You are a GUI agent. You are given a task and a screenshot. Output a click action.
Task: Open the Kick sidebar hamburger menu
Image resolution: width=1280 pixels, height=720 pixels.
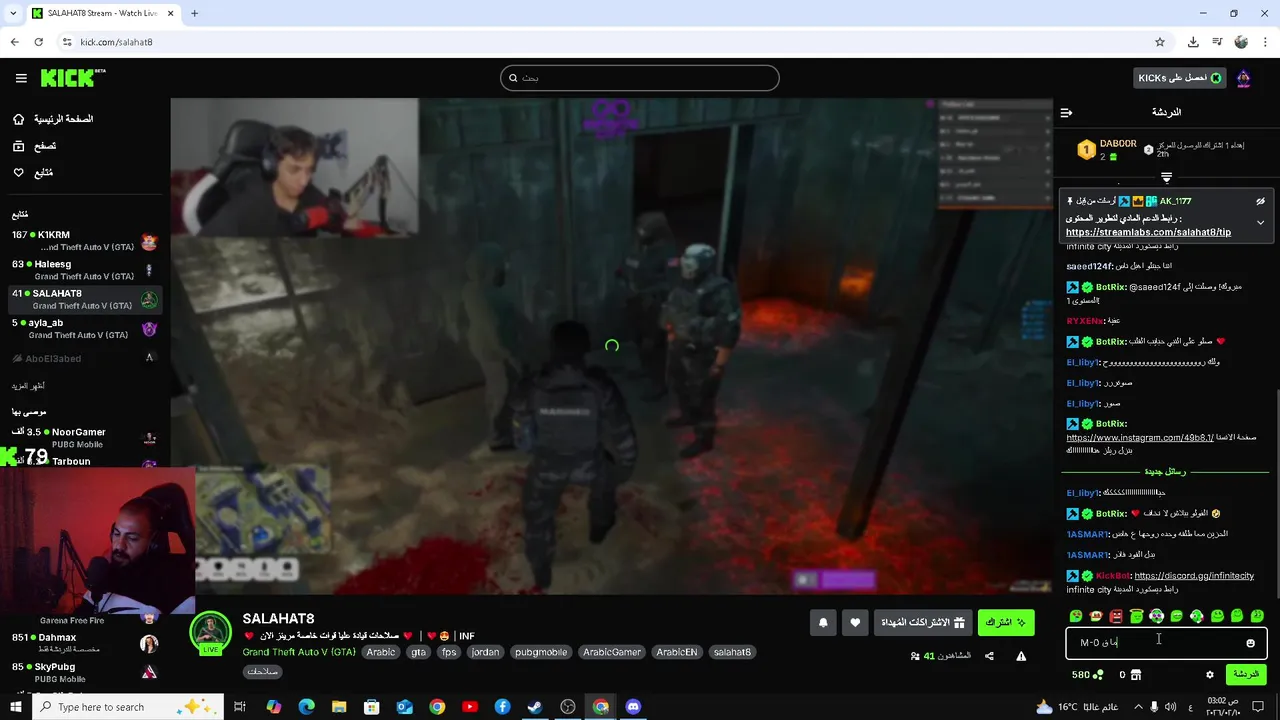(x=21, y=78)
